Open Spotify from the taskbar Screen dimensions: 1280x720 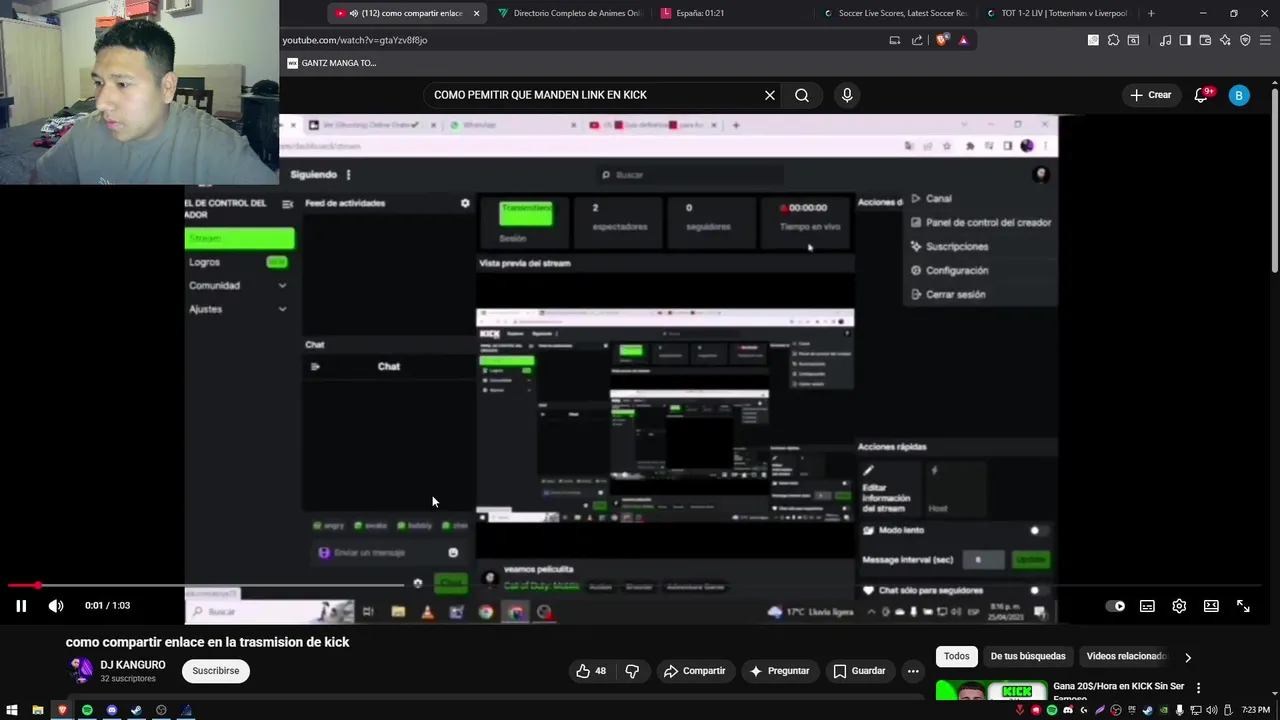87,711
